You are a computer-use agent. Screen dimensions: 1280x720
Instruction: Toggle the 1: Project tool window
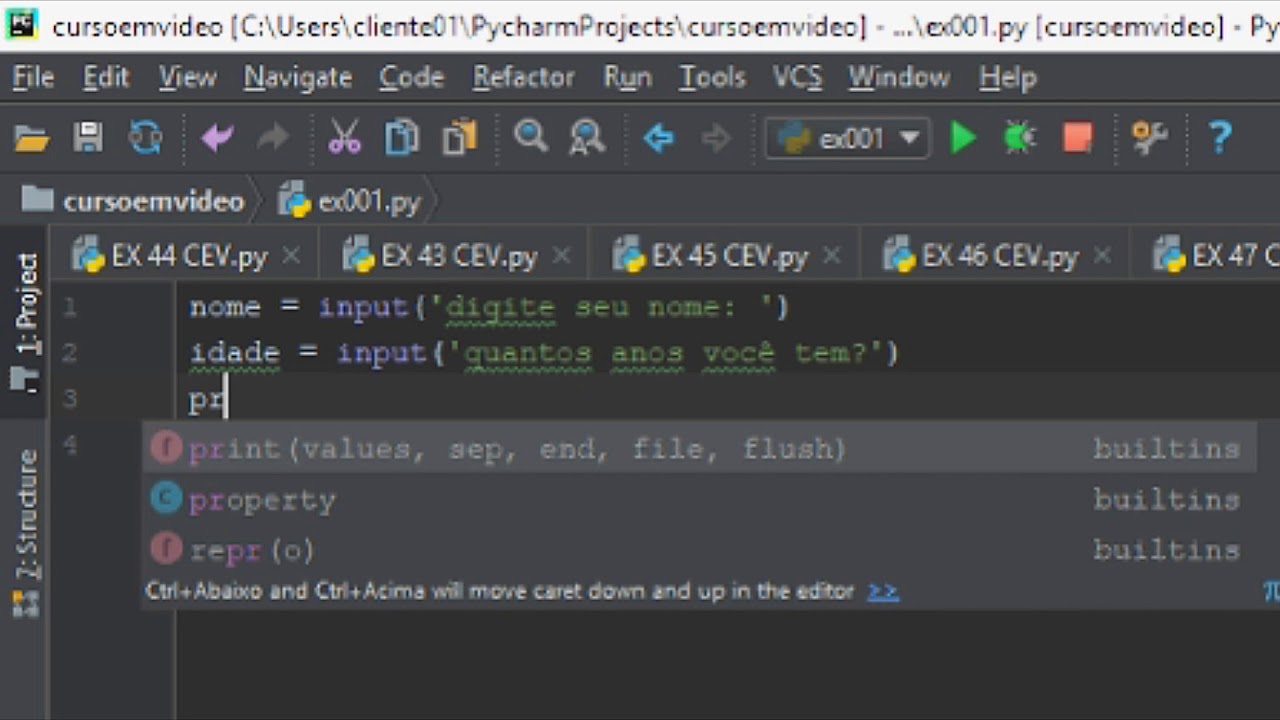pyautogui.click(x=25, y=321)
